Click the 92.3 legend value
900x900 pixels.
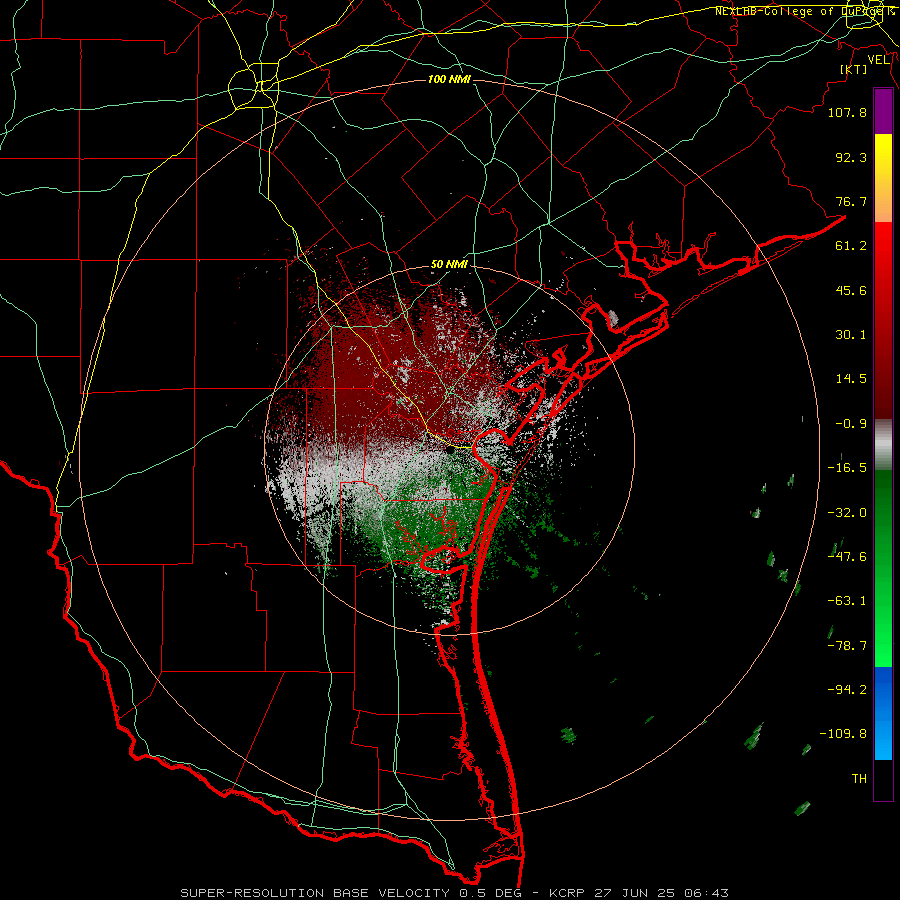click(851, 157)
